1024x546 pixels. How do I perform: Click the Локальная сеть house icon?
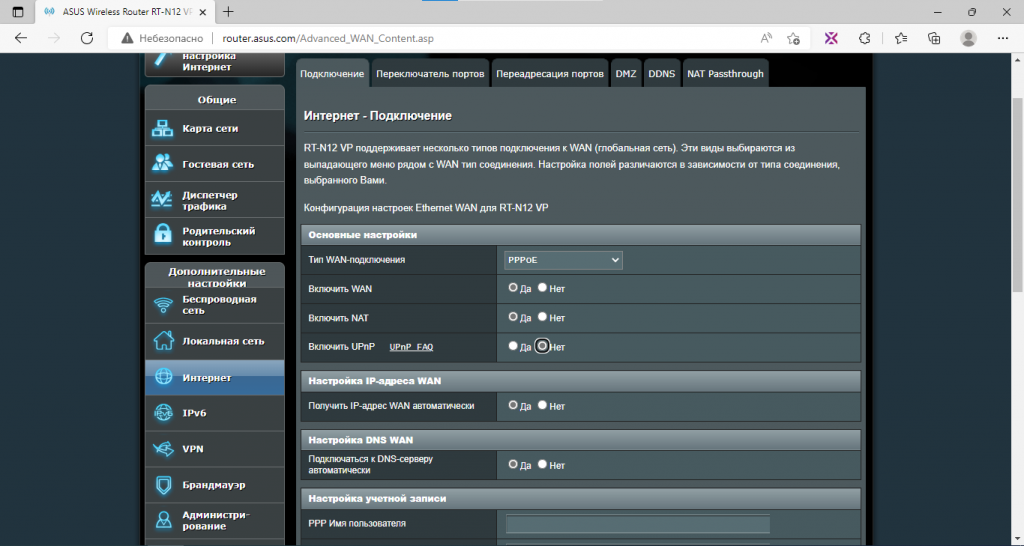point(163,340)
